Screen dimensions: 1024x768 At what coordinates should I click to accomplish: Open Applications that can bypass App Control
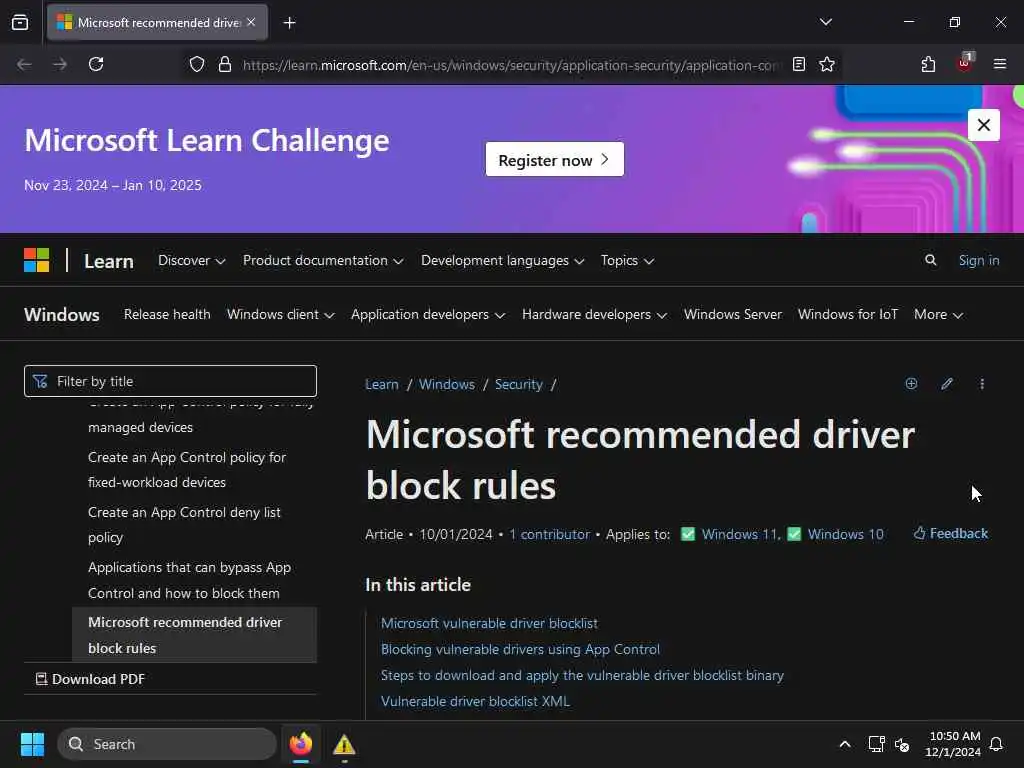click(189, 580)
